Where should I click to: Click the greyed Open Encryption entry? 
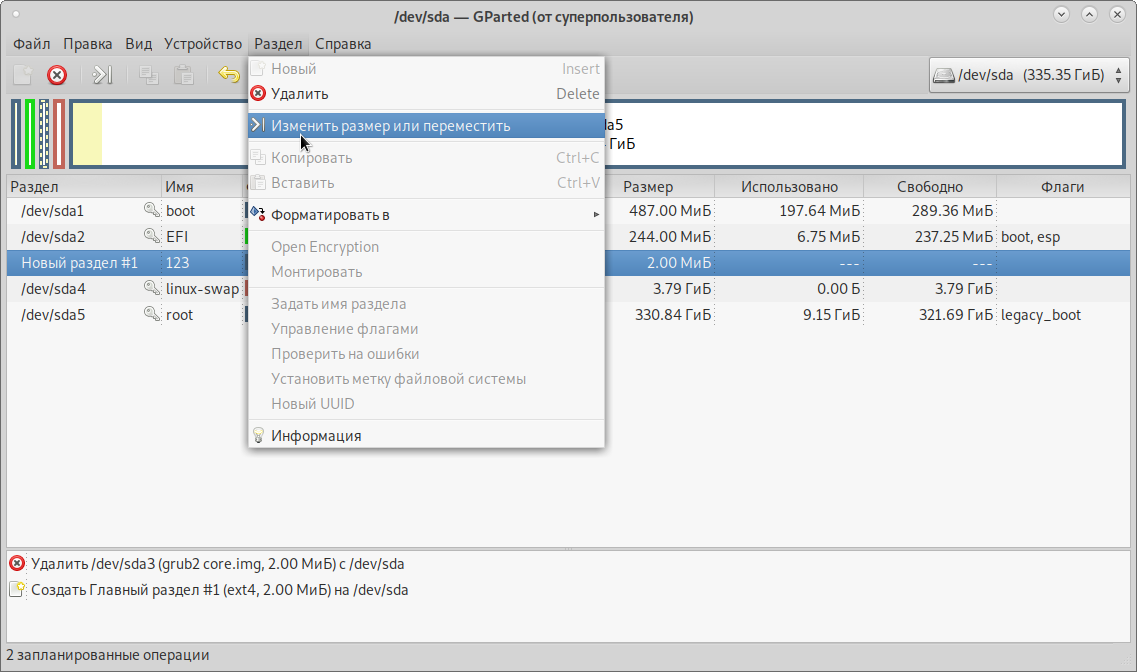click(x=426, y=246)
